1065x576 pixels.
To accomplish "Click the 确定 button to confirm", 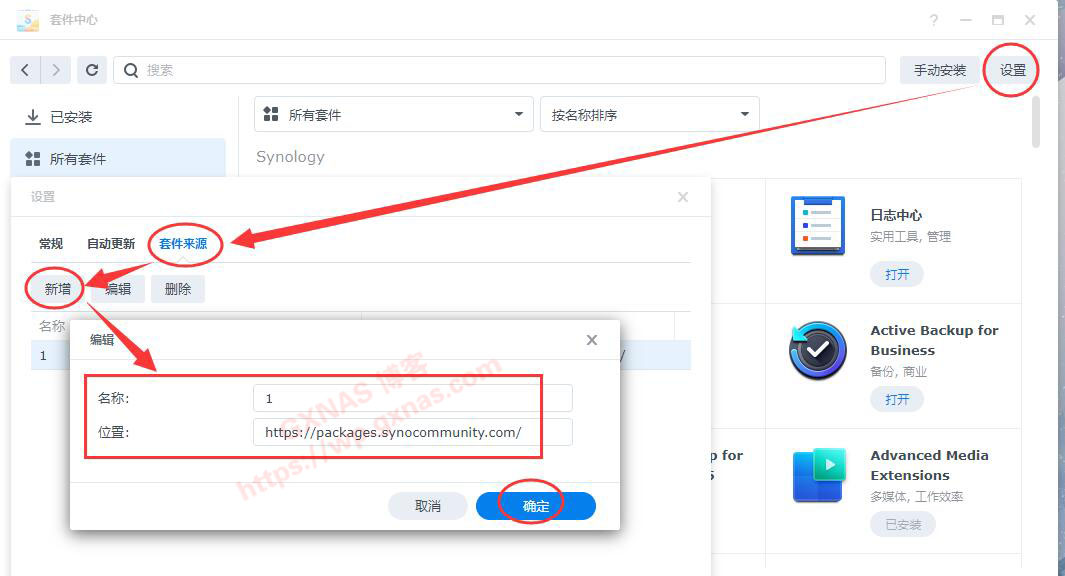I will point(535,505).
